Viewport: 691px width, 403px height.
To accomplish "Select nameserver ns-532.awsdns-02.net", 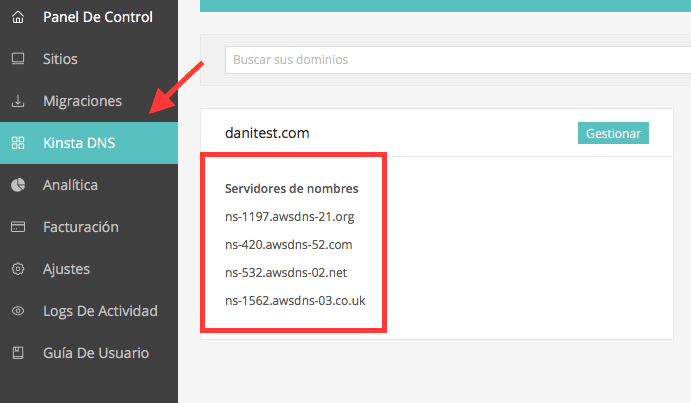I will click(286, 272).
